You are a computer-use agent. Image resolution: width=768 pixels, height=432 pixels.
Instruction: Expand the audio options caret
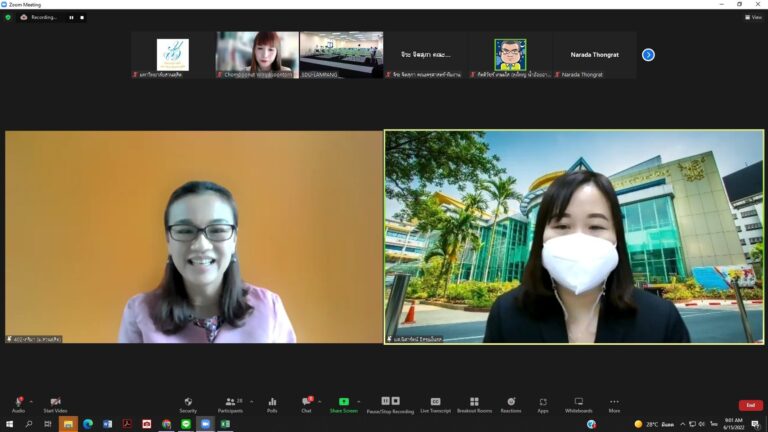[31, 401]
